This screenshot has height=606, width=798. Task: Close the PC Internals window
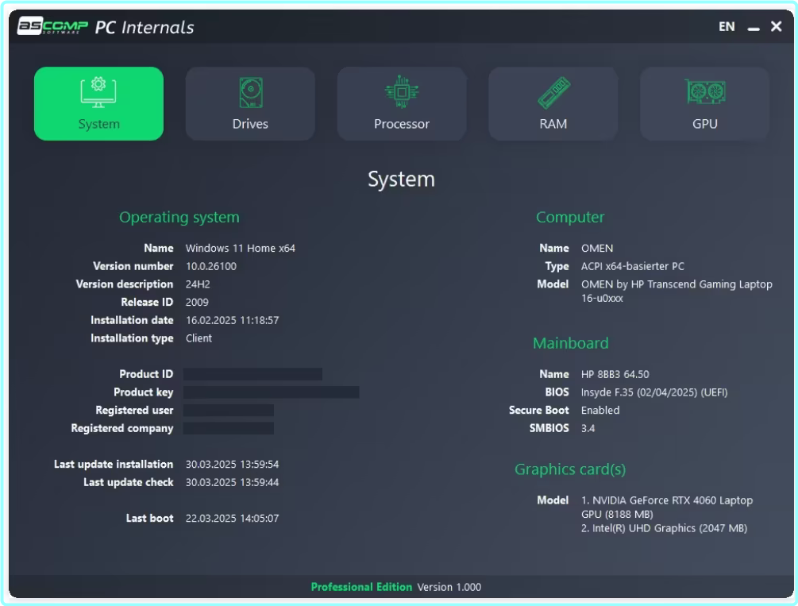[x=776, y=26]
